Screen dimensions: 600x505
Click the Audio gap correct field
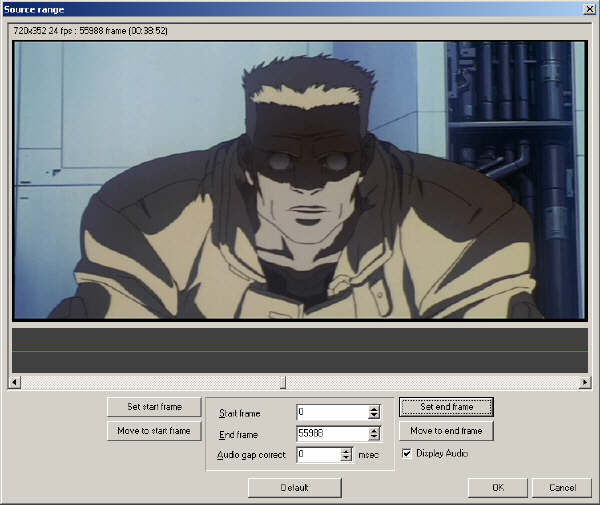click(x=318, y=454)
